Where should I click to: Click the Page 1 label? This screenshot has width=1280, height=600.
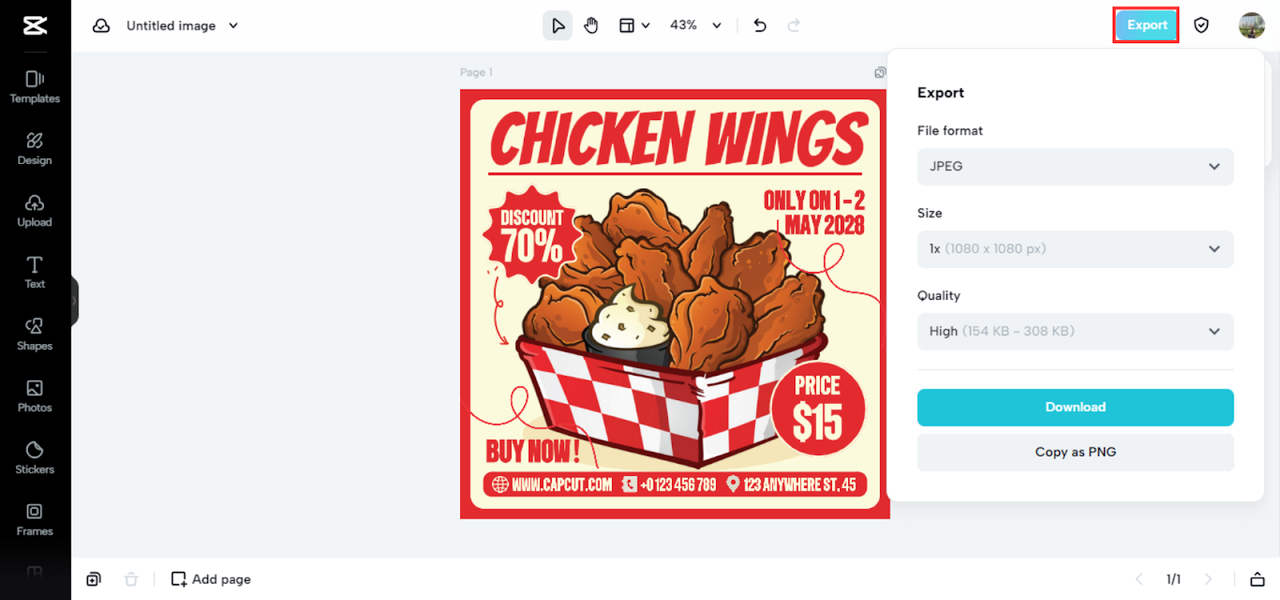[476, 72]
